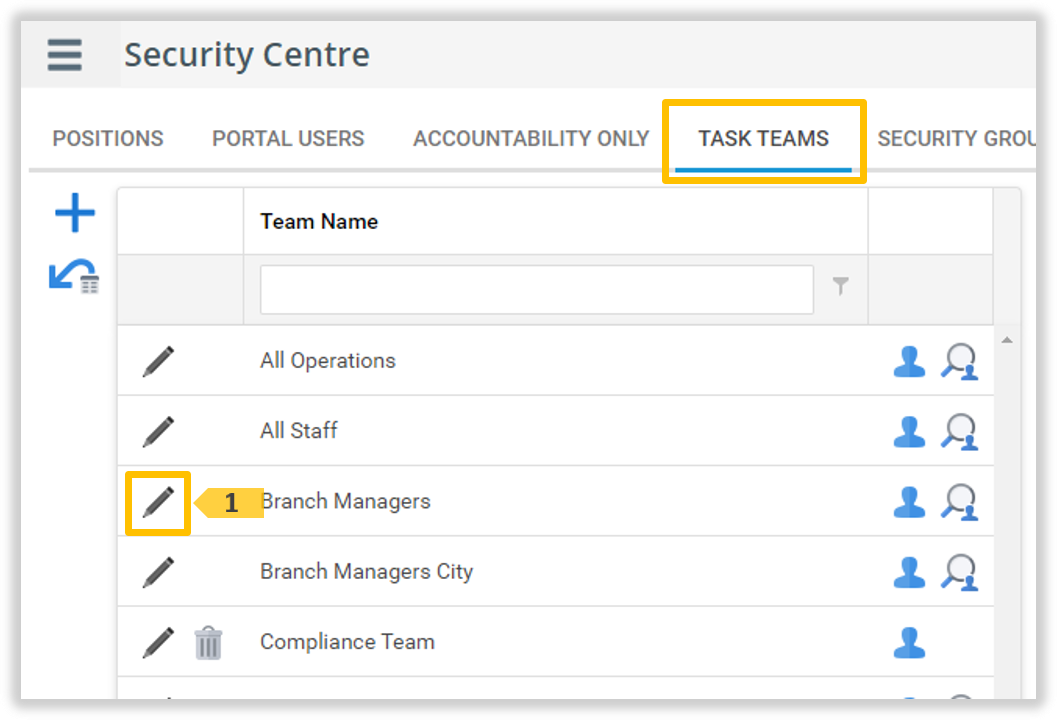The height and width of the screenshot is (720, 1057).
Task: Switch to the PORTAL USERS tab
Action: 288,139
